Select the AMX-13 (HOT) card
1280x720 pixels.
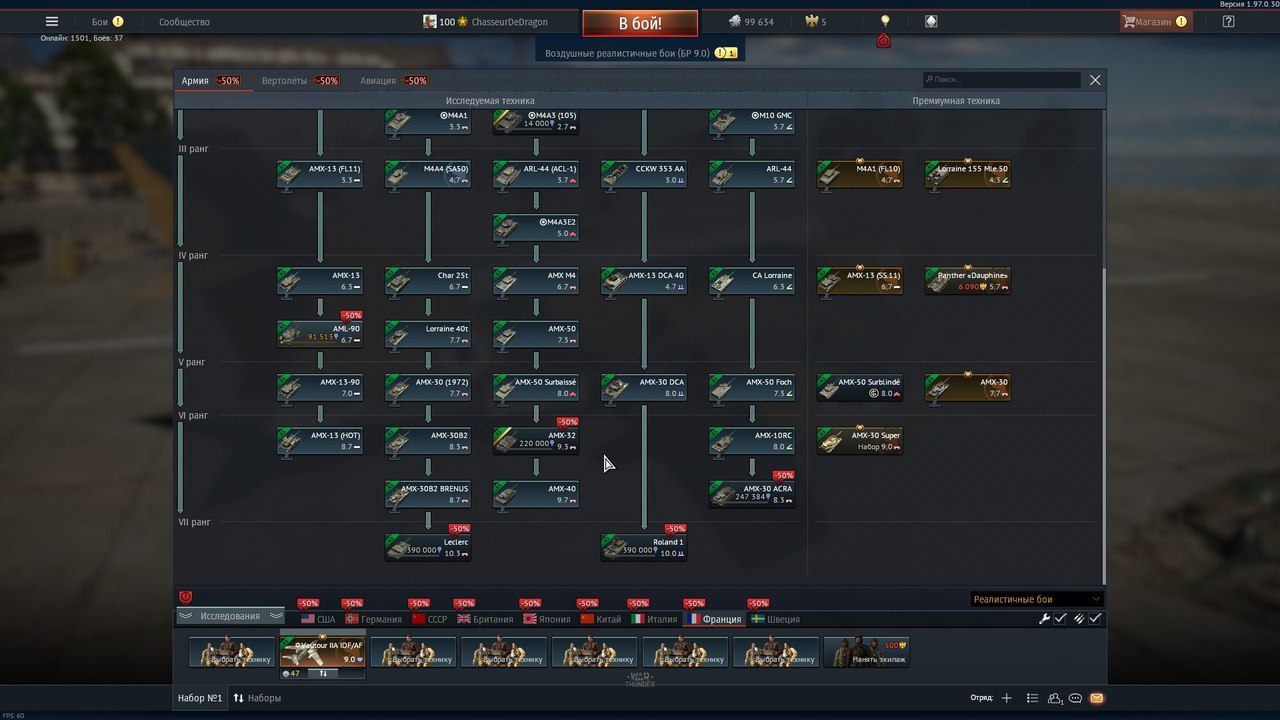[x=320, y=441]
